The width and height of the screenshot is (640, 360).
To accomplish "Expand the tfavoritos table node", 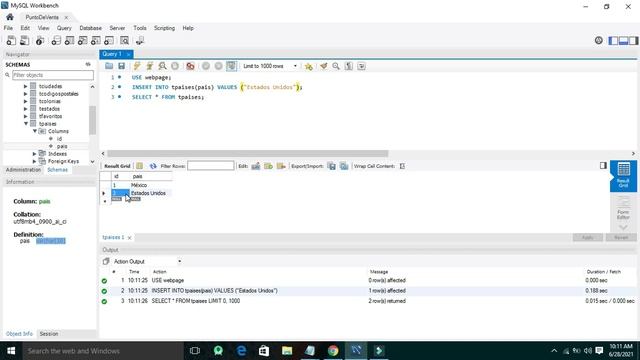I will 25,116.
